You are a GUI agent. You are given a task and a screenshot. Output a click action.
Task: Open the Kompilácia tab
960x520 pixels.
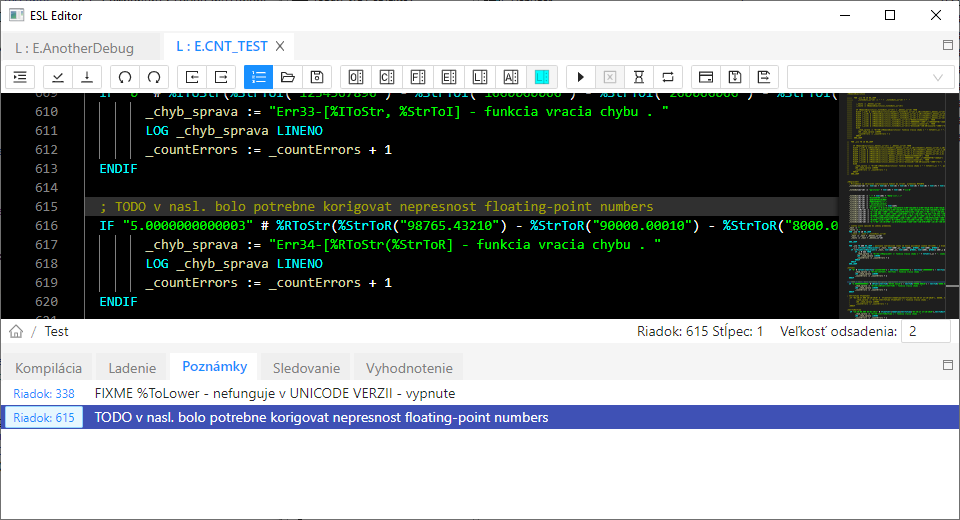tap(47, 368)
